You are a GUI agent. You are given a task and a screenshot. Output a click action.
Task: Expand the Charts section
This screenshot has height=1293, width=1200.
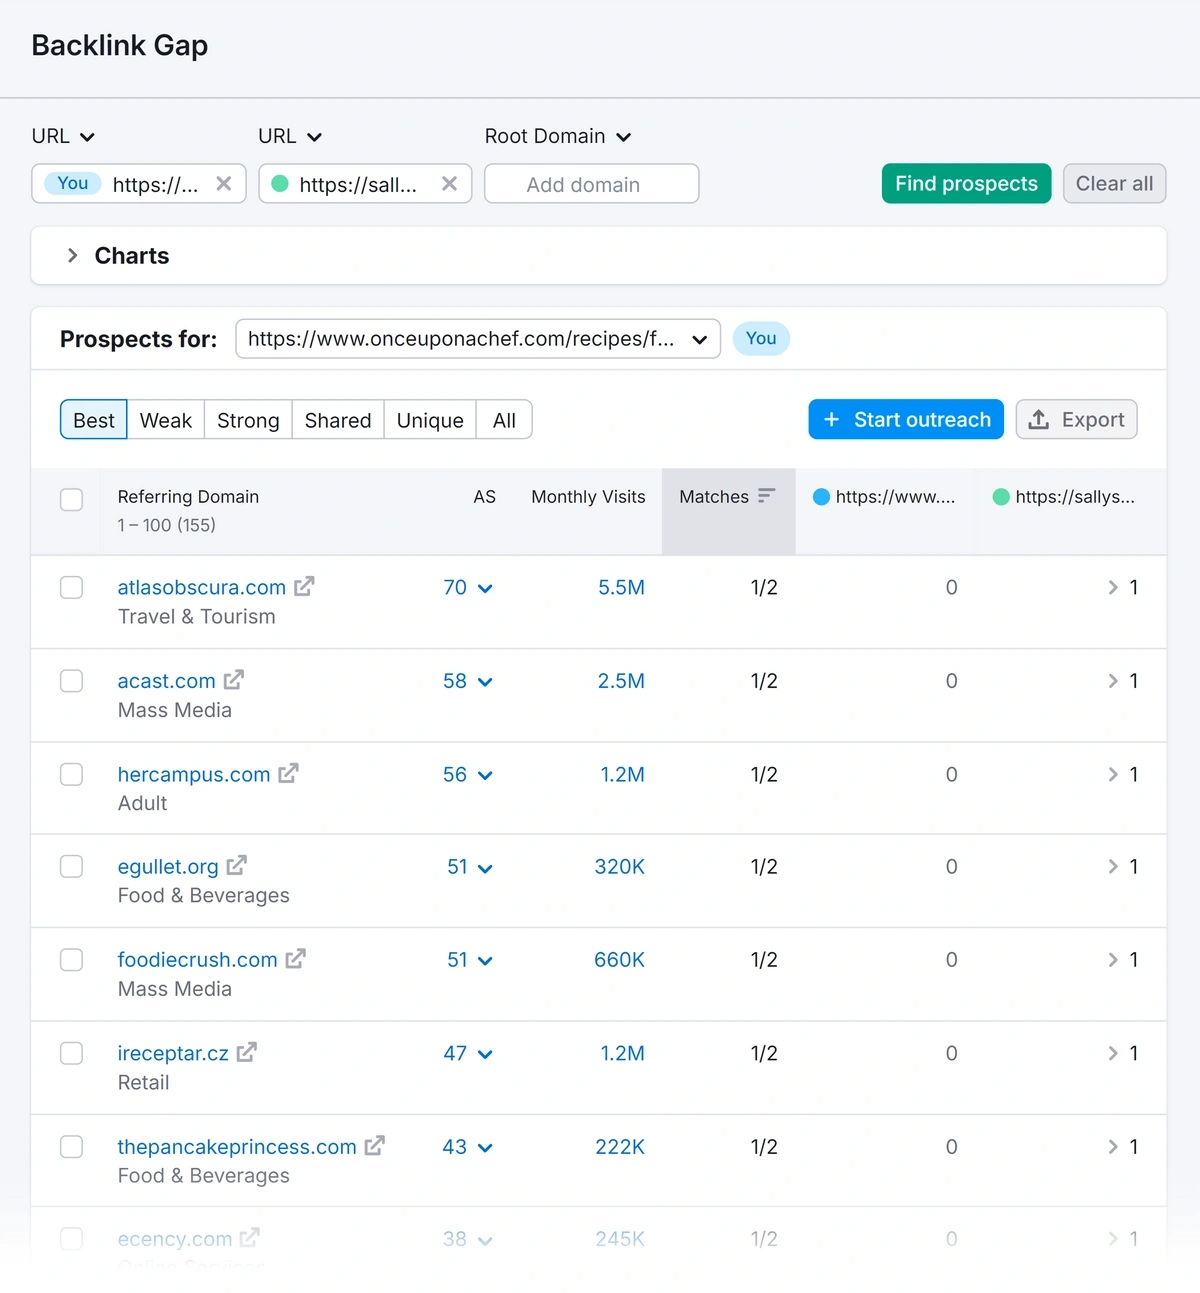coord(73,256)
